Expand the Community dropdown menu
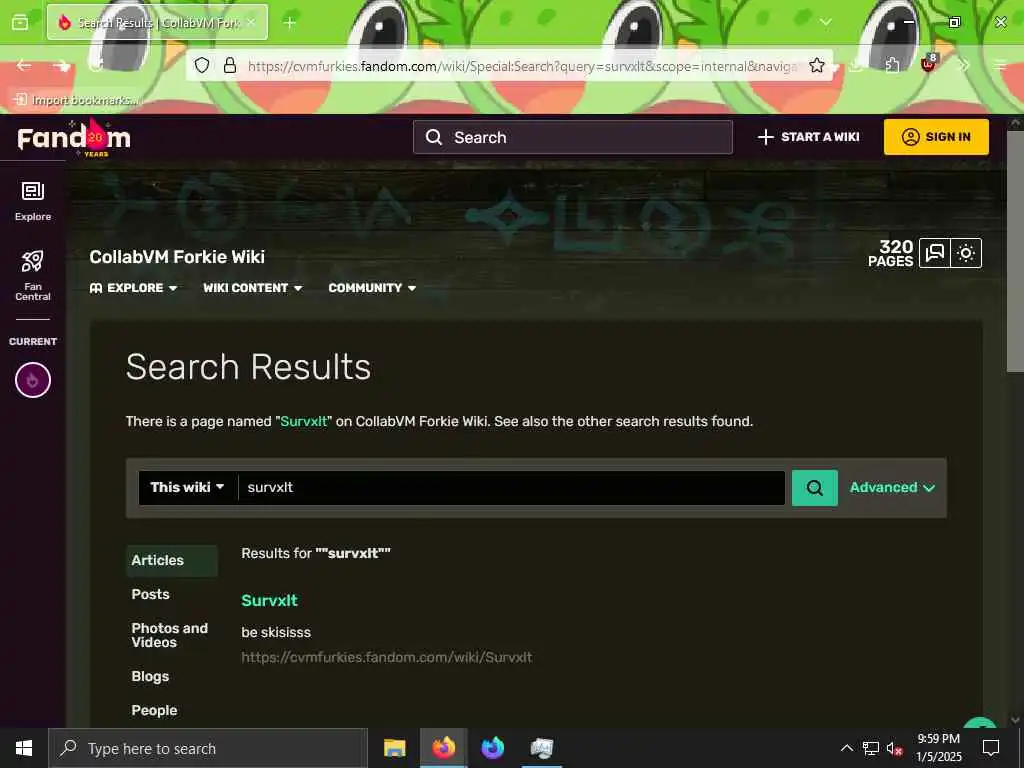 click(x=372, y=288)
